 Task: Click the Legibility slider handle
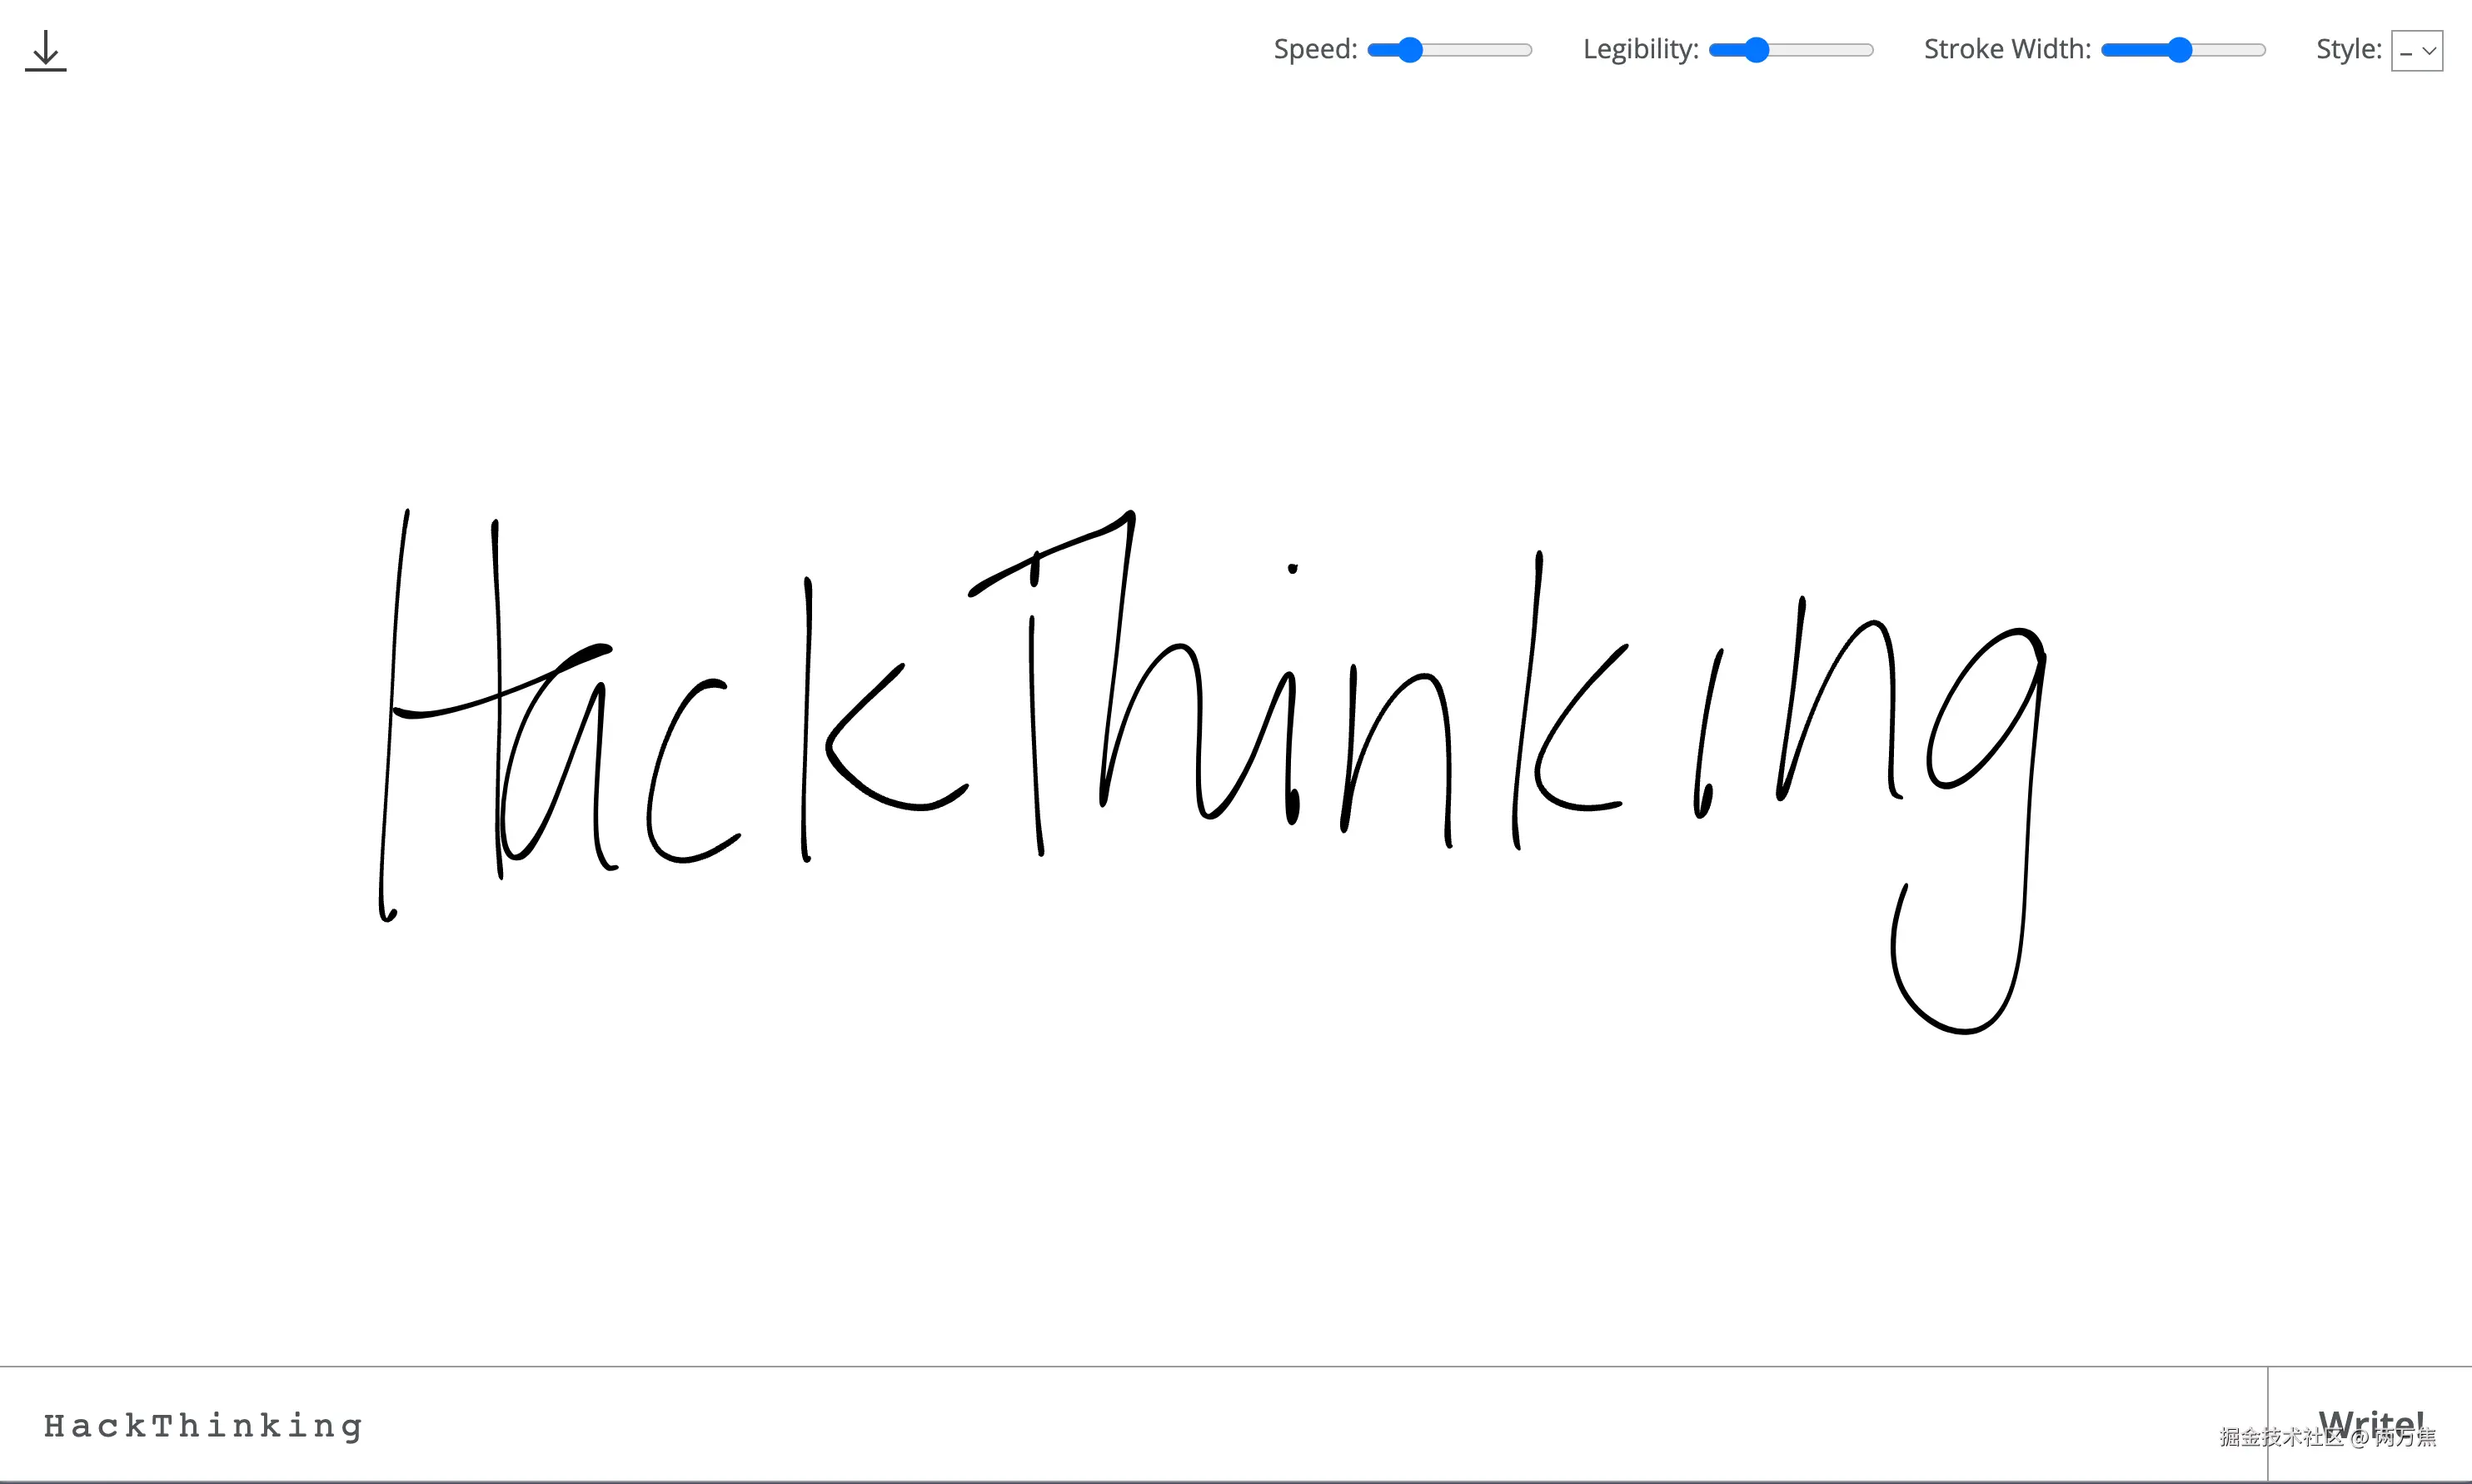[x=1756, y=50]
